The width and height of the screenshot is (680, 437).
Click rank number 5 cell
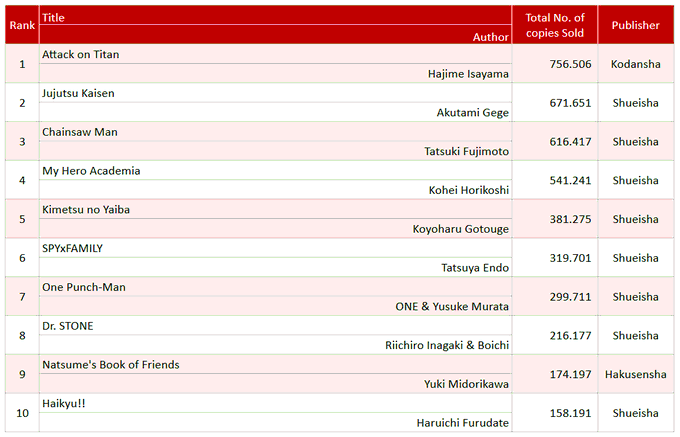[x=22, y=219]
